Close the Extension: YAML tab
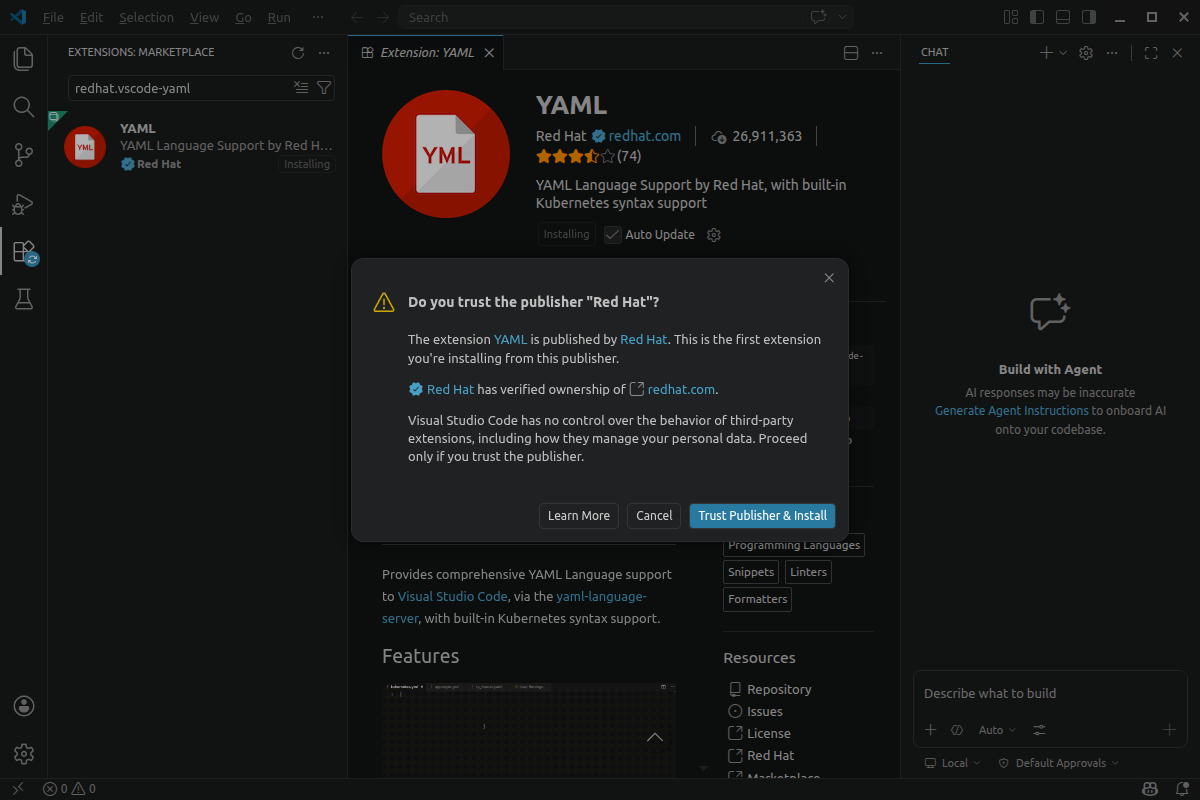 tap(489, 53)
